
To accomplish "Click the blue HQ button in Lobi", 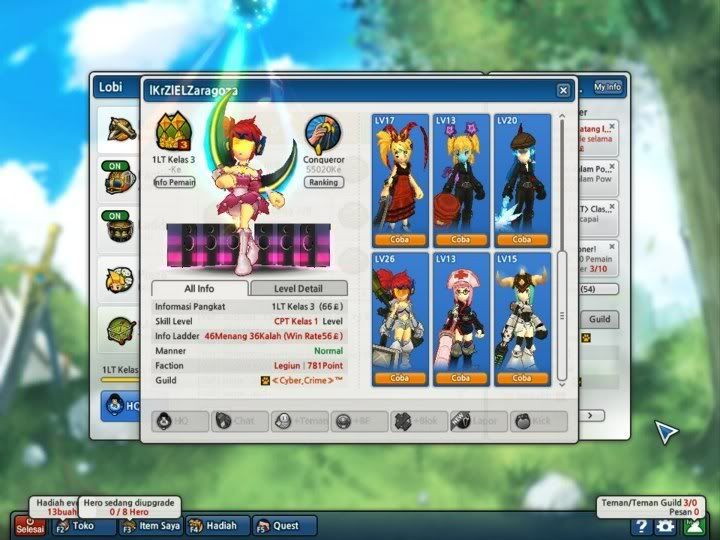I will [x=121, y=406].
